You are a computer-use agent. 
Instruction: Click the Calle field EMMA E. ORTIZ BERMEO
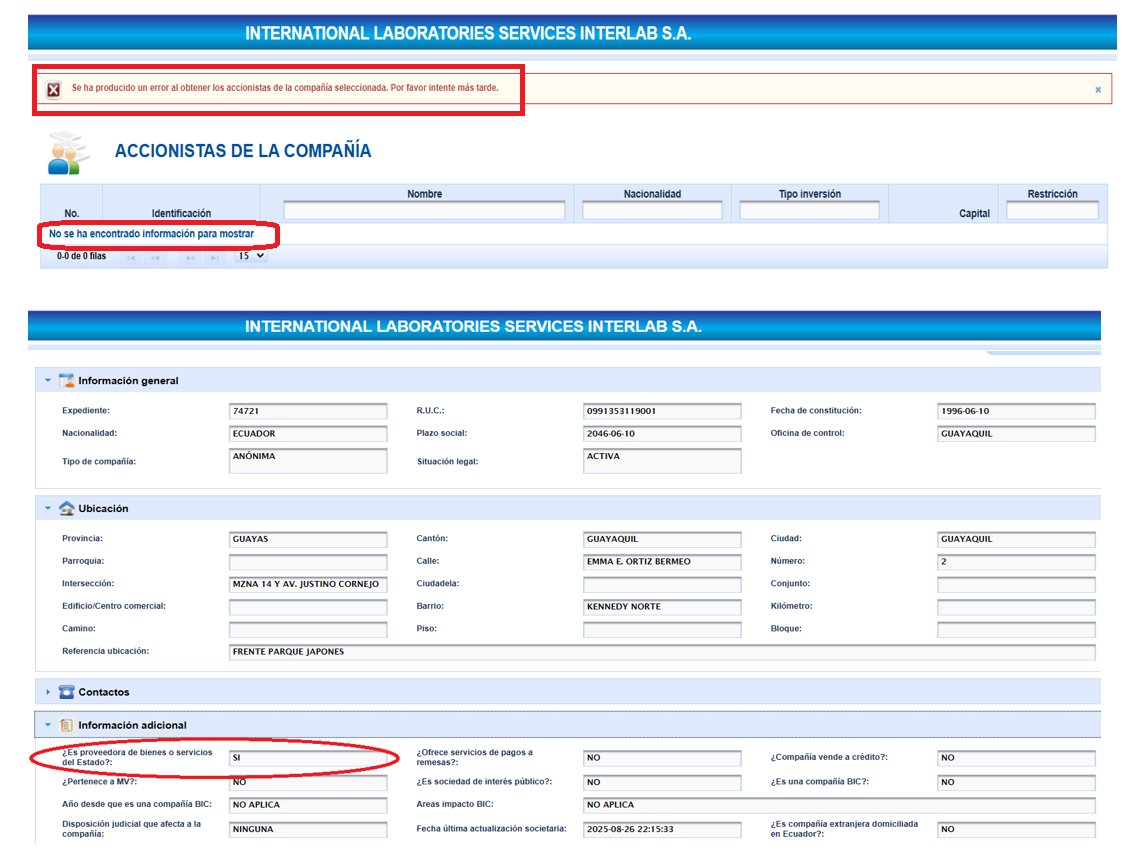coord(662,562)
